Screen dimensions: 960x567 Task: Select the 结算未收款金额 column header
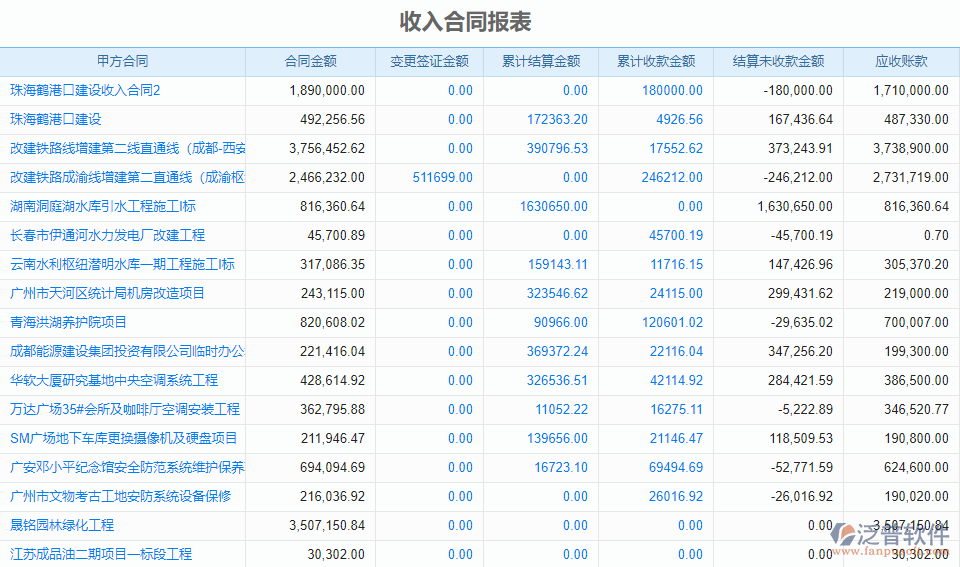[x=778, y=61]
